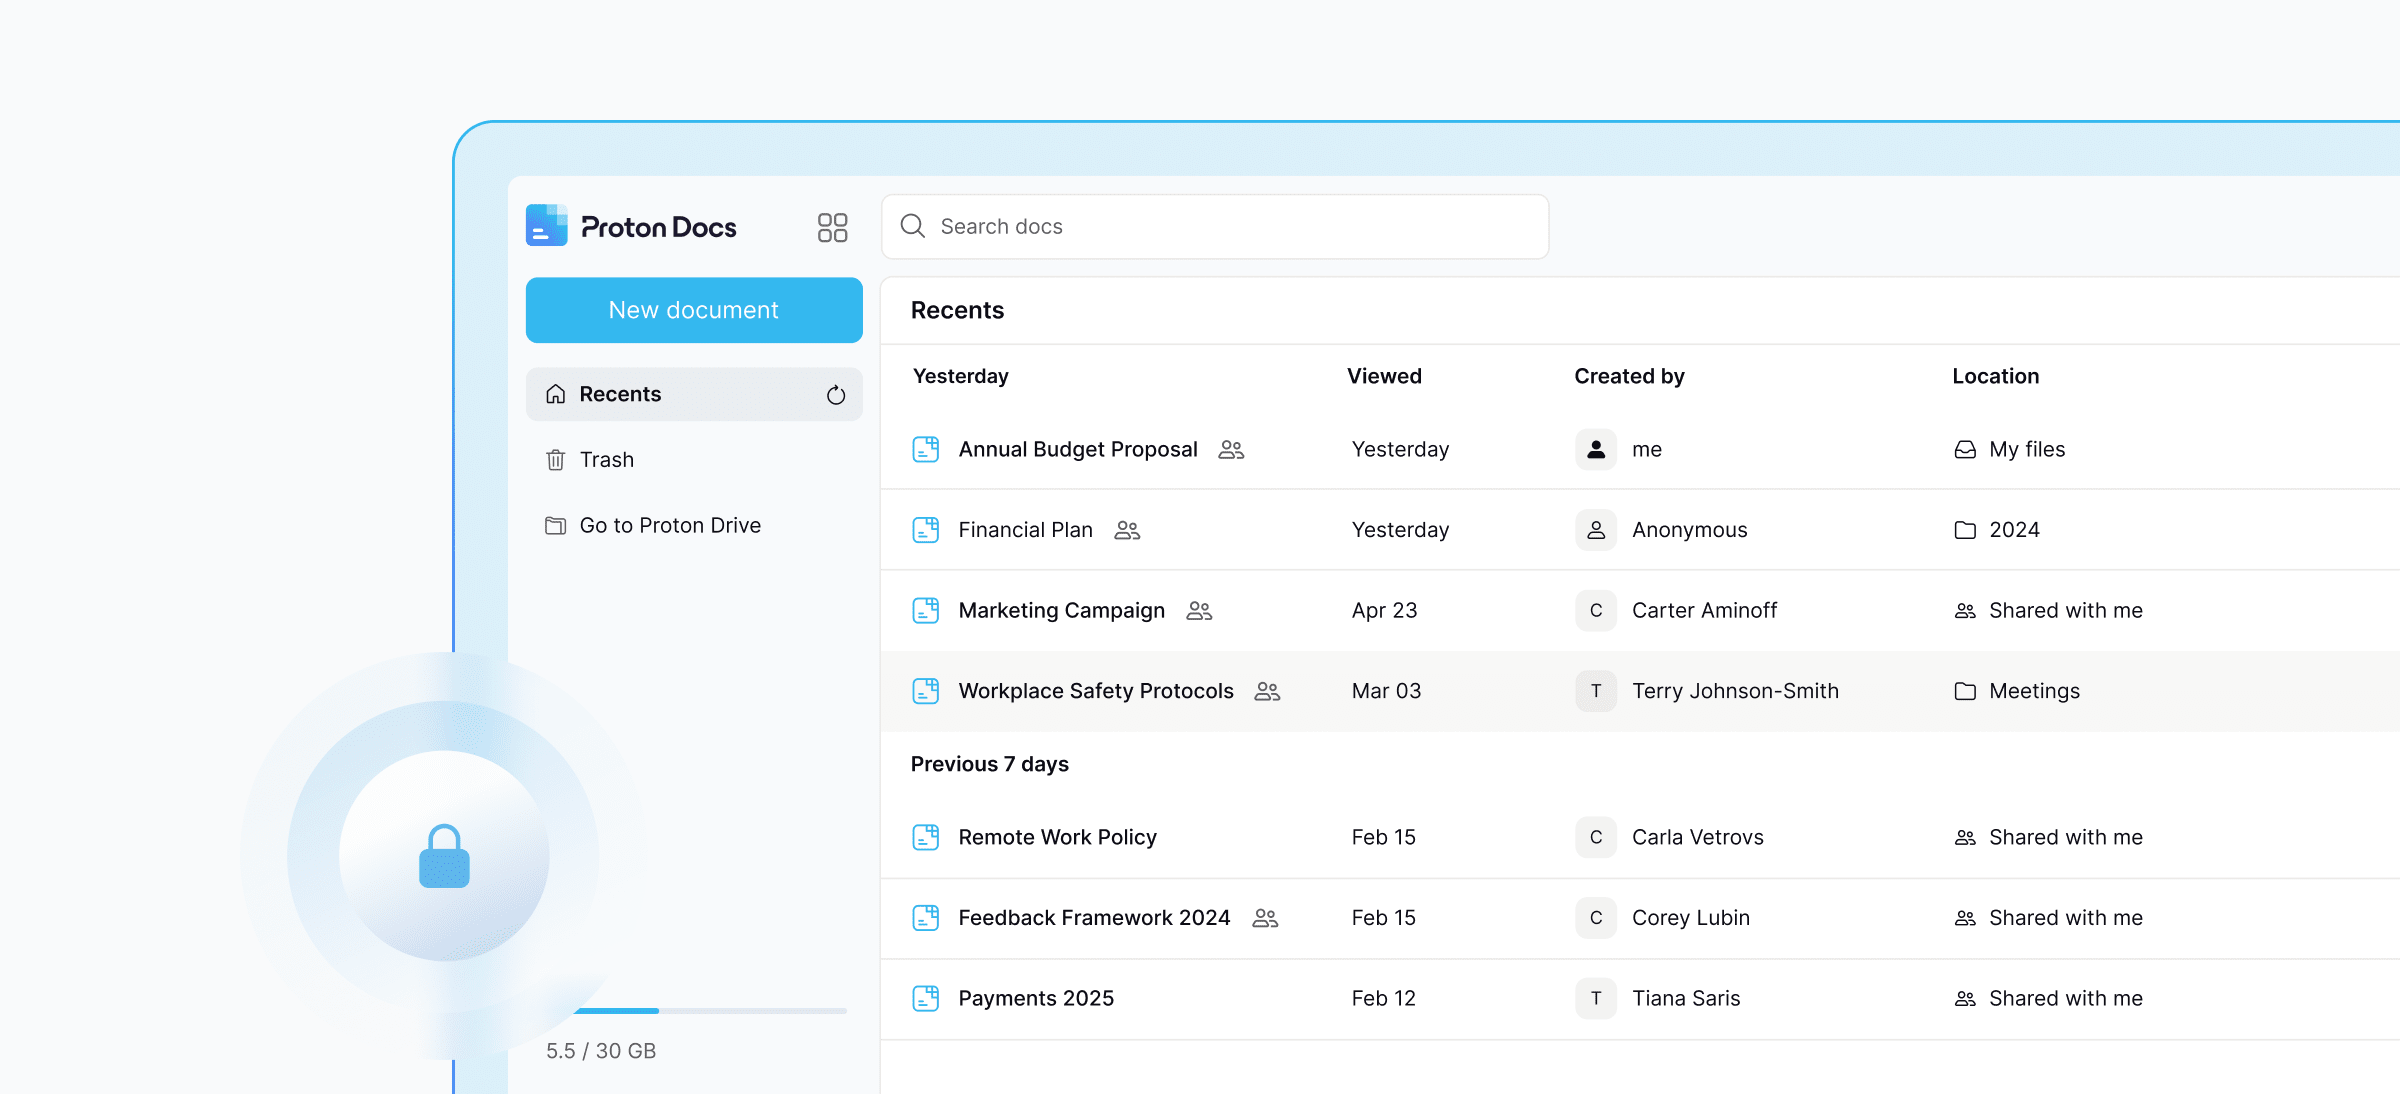Click the shared users icon on Annual Budget Proposal

[x=1231, y=450]
